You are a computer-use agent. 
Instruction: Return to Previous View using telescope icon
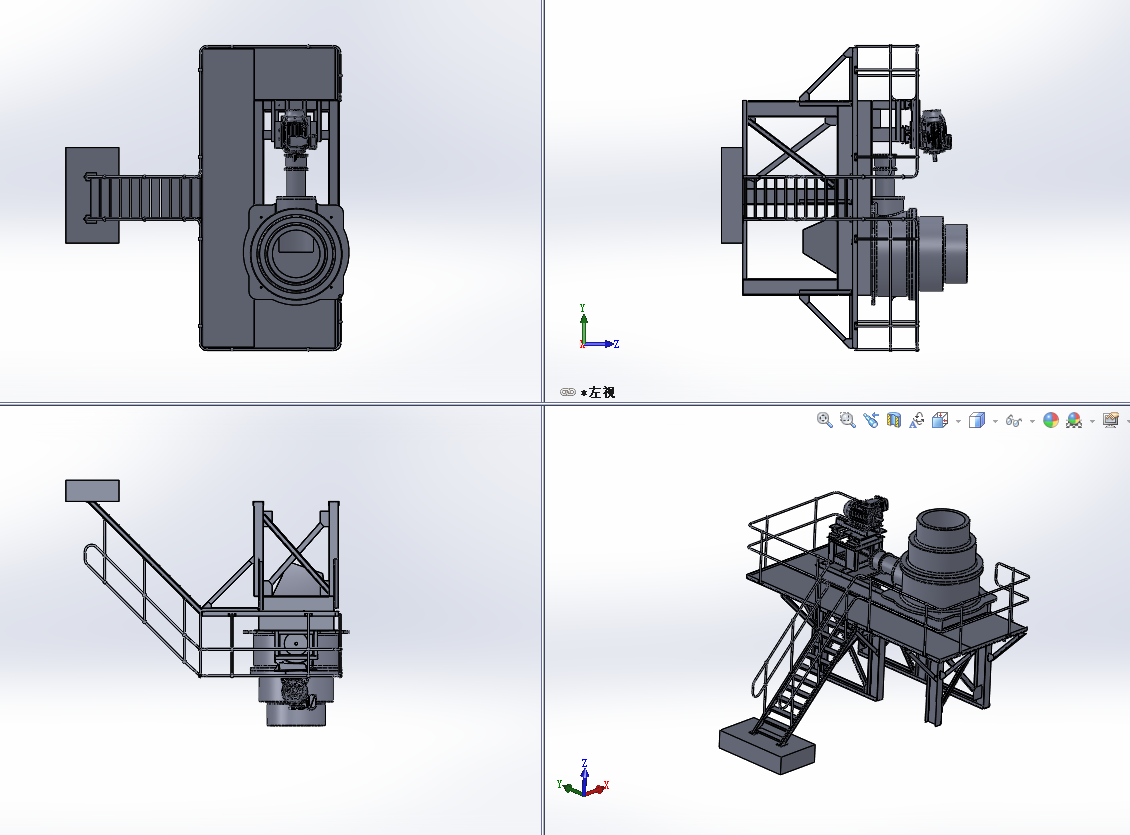coord(871,421)
